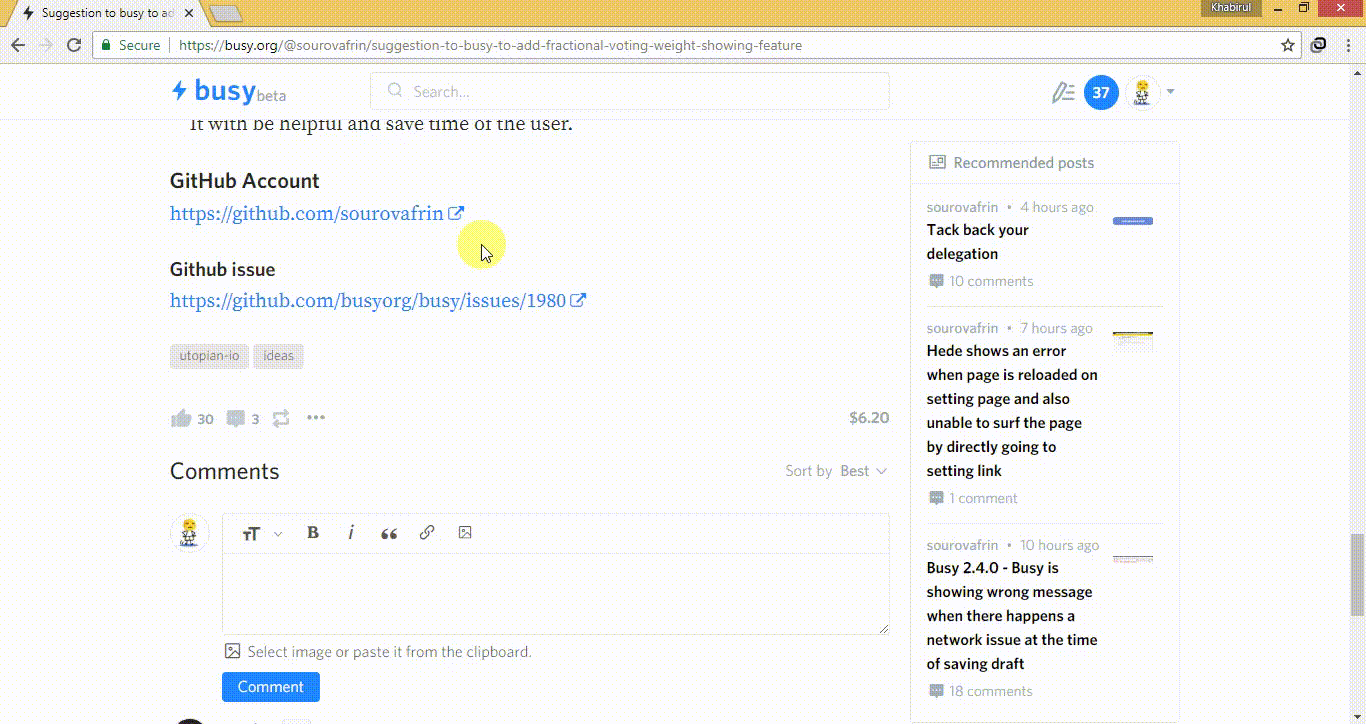1366x724 pixels.
Task: Click the insert image icon in editor toolbar
Action: (465, 533)
